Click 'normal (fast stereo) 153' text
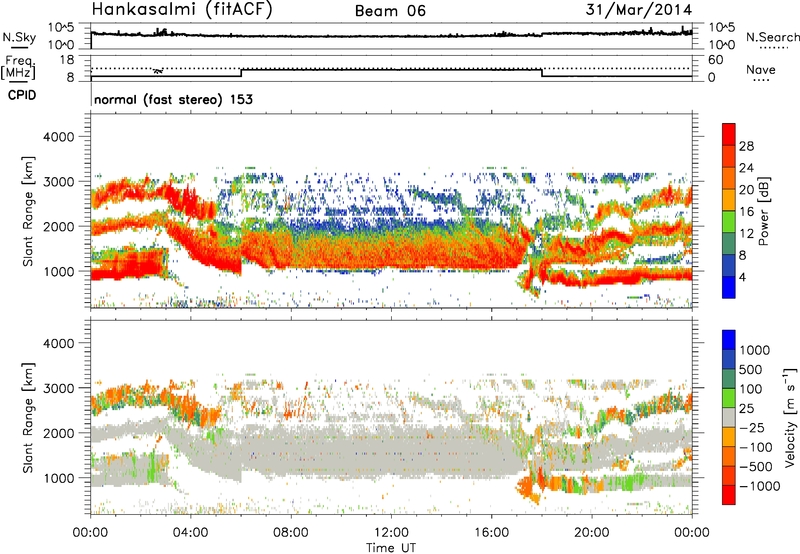Screen dimensions: 800x554 point(173,99)
